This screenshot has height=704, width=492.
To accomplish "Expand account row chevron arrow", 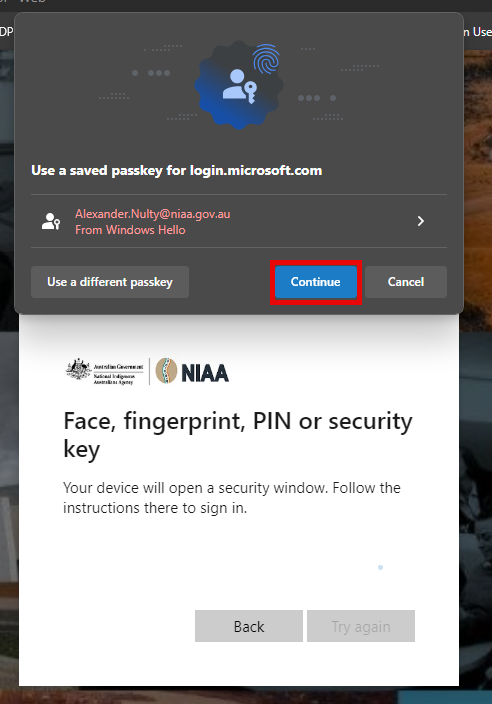I will pyautogui.click(x=421, y=221).
